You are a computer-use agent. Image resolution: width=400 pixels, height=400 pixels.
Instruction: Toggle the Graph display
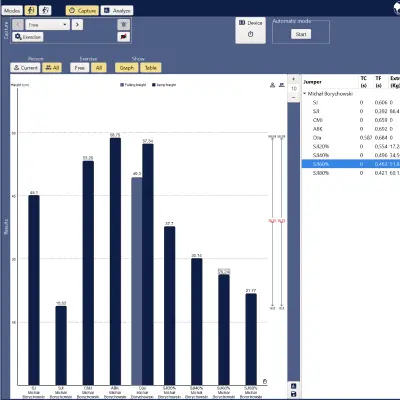tap(127, 68)
